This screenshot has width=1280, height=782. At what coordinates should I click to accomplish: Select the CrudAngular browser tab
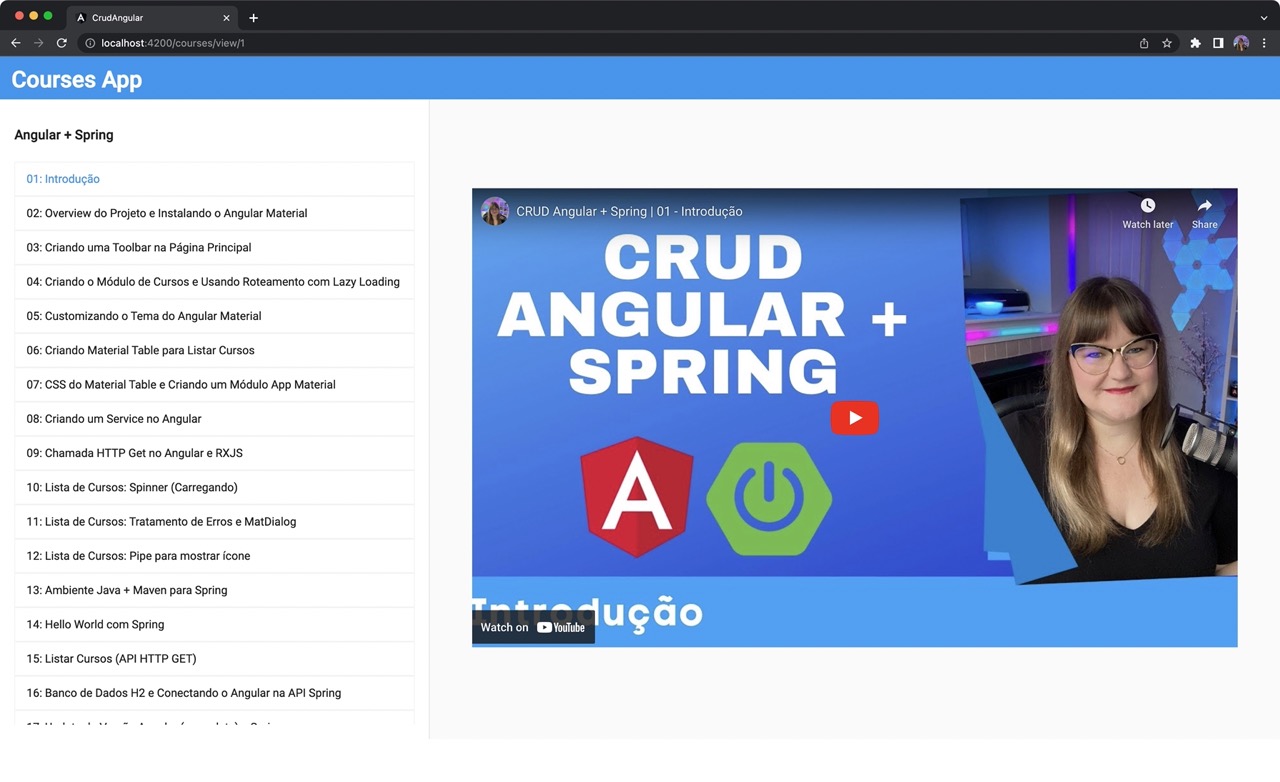[150, 17]
